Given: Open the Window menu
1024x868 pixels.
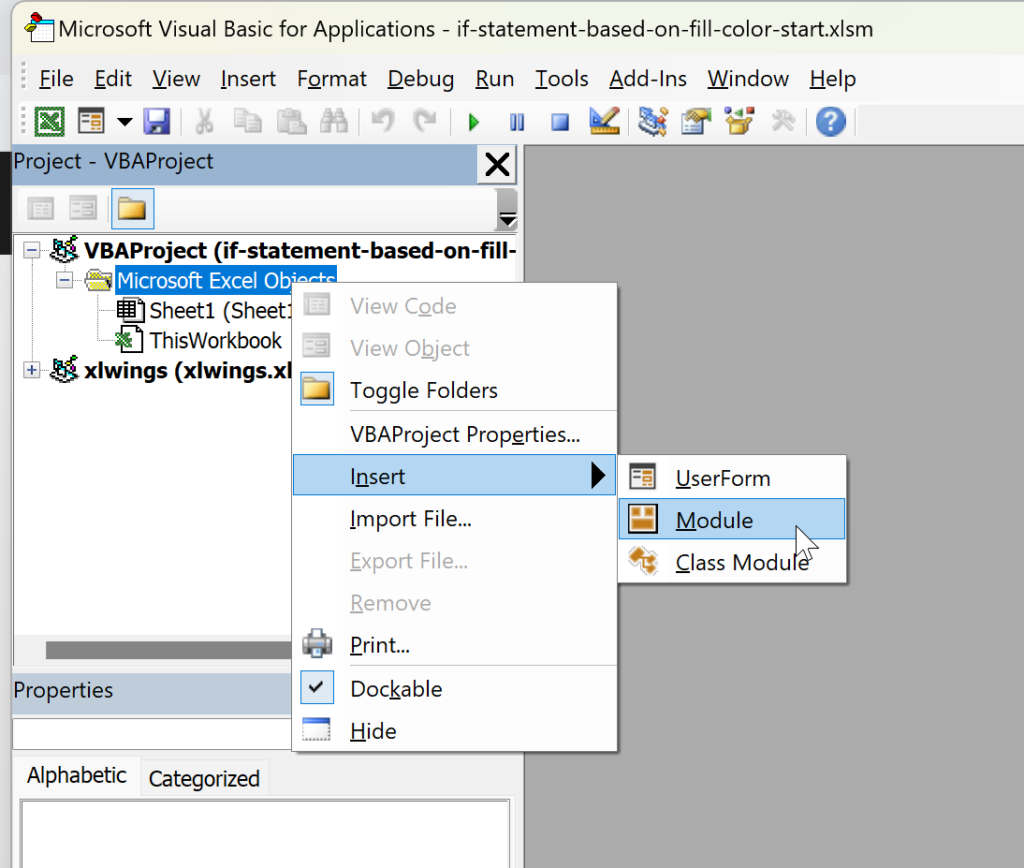Looking at the screenshot, I should click(x=748, y=79).
